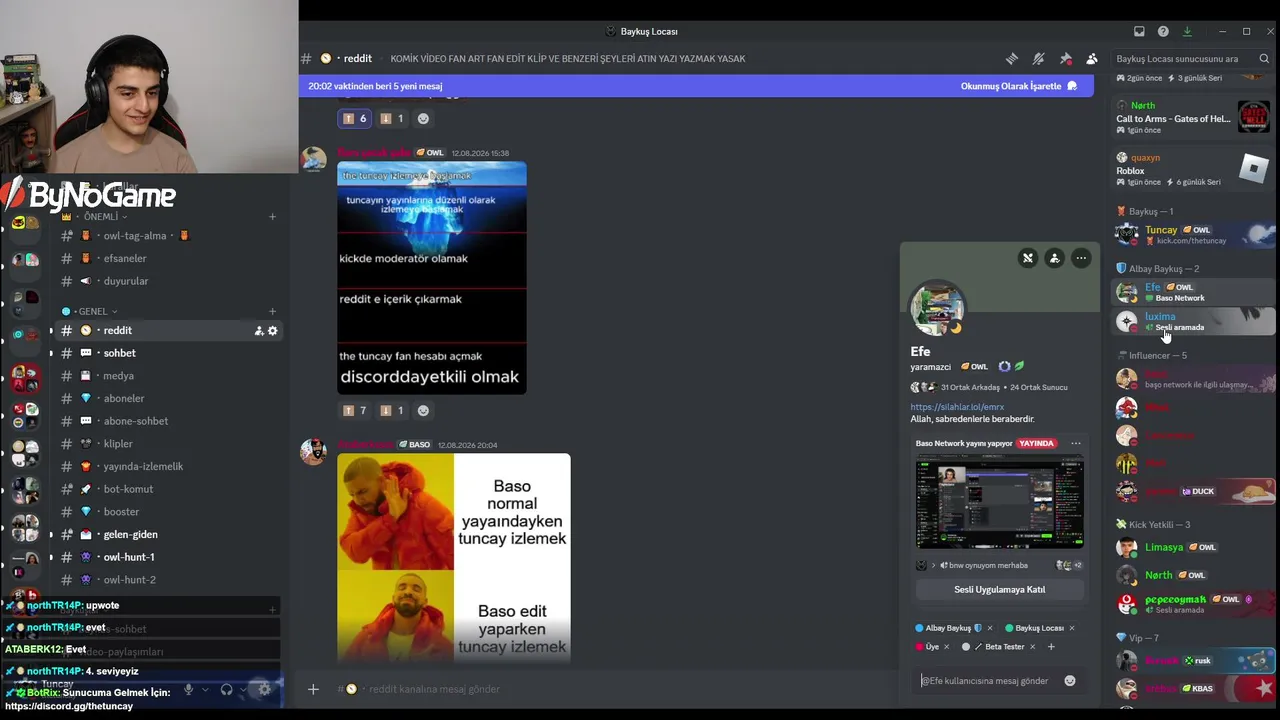Join voice via Sesli Uygulamaya Katıl
The height and width of the screenshot is (720, 1280).
coord(999,590)
